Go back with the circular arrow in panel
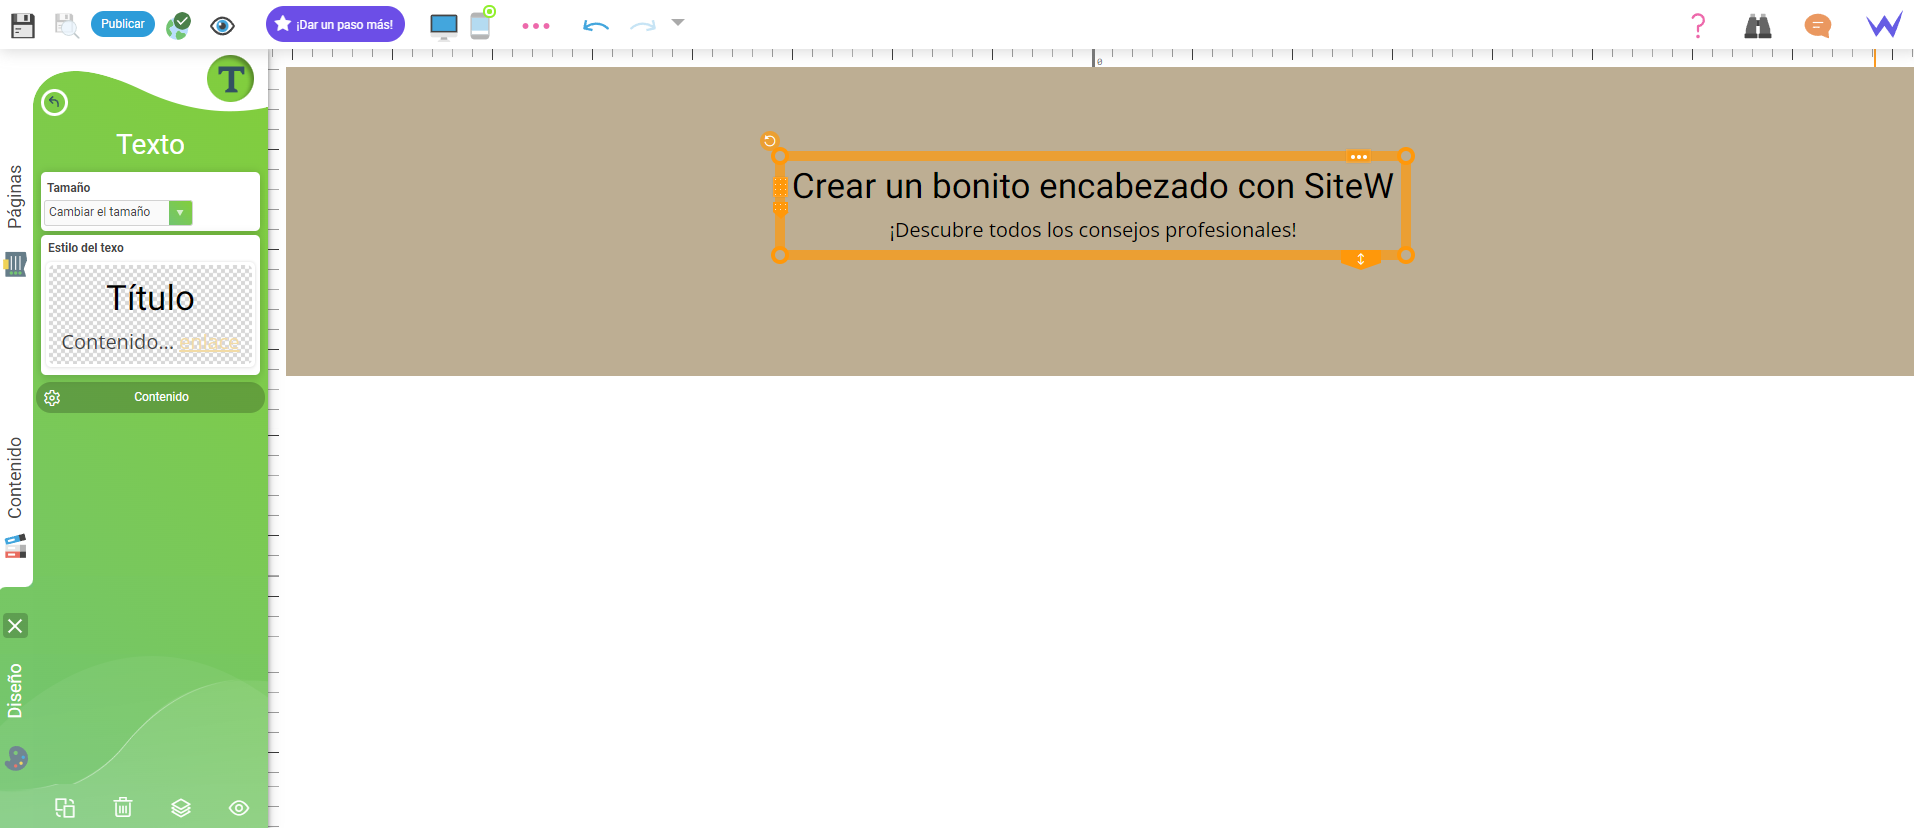The width and height of the screenshot is (1914, 828). [55, 102]
